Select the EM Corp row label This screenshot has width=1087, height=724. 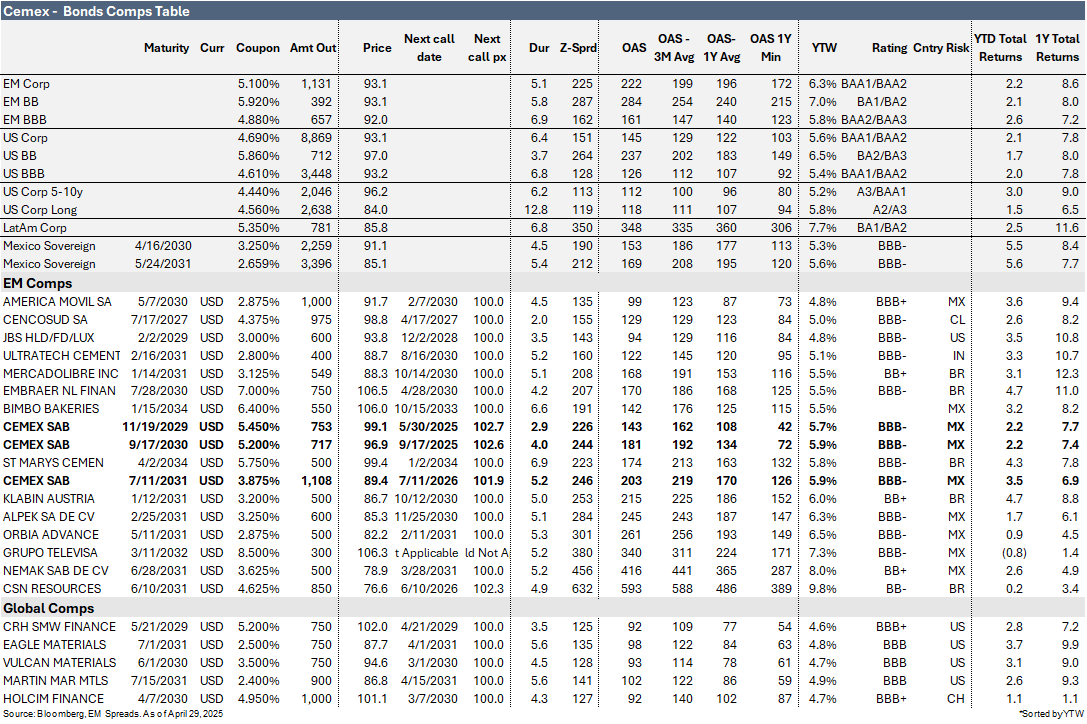coord(26,84)
